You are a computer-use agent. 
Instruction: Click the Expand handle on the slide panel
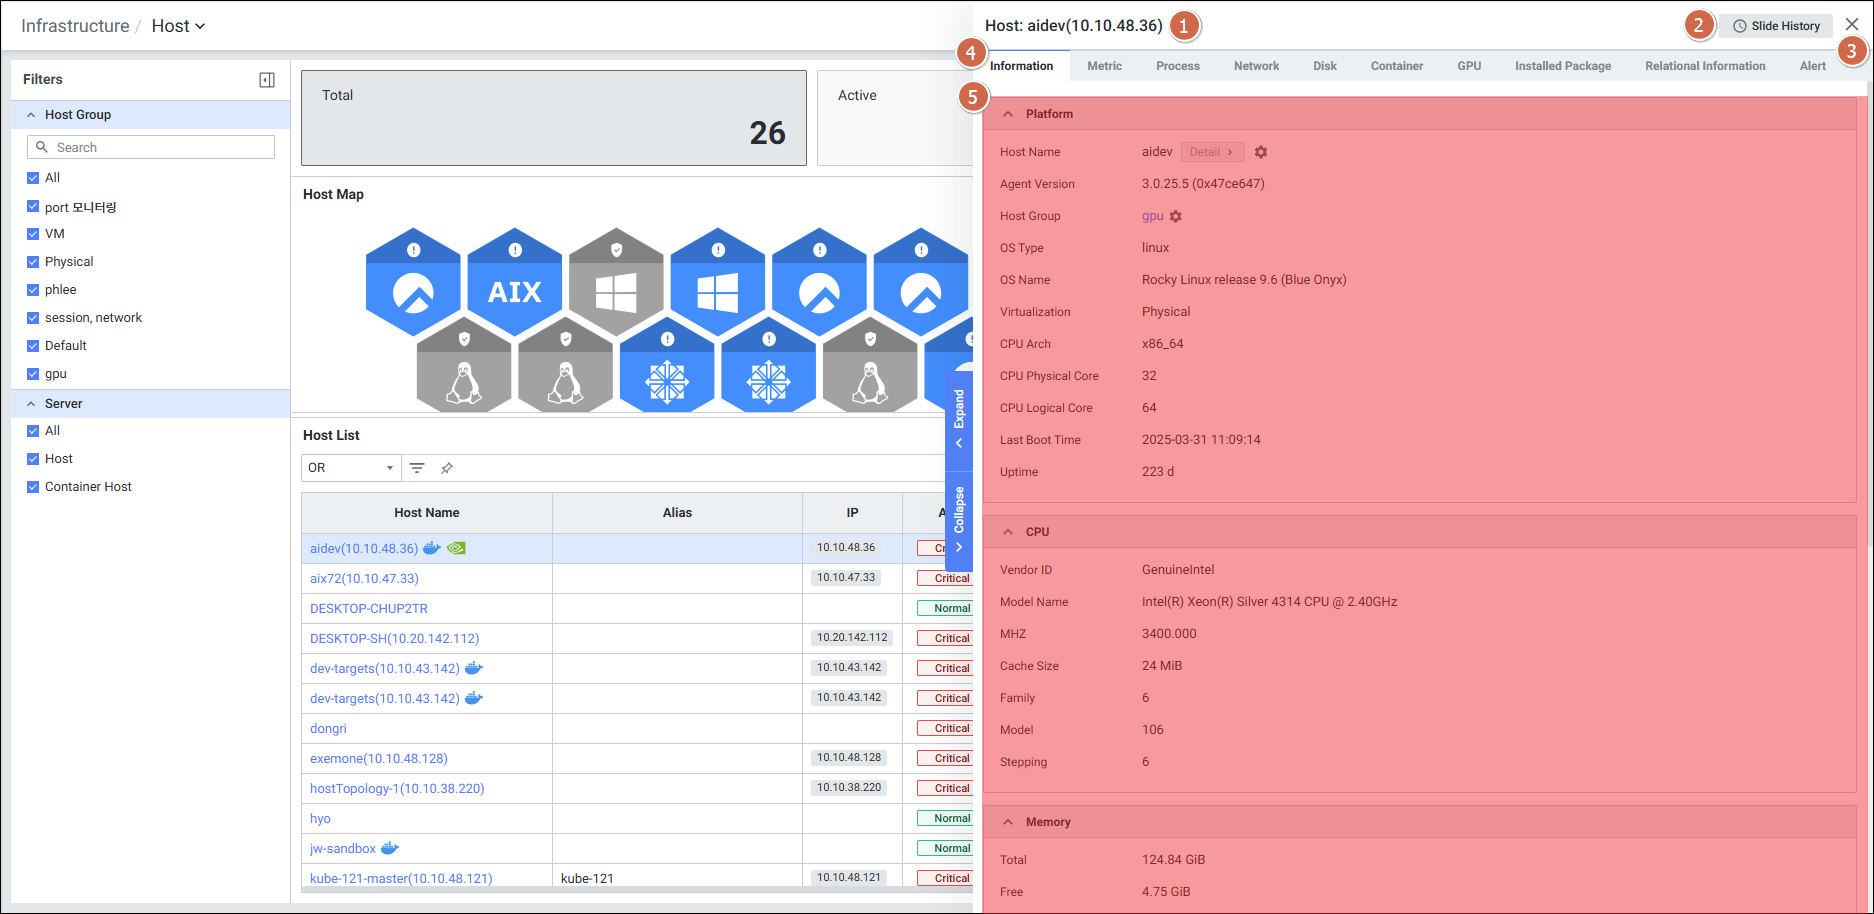(x=959, y=418)
